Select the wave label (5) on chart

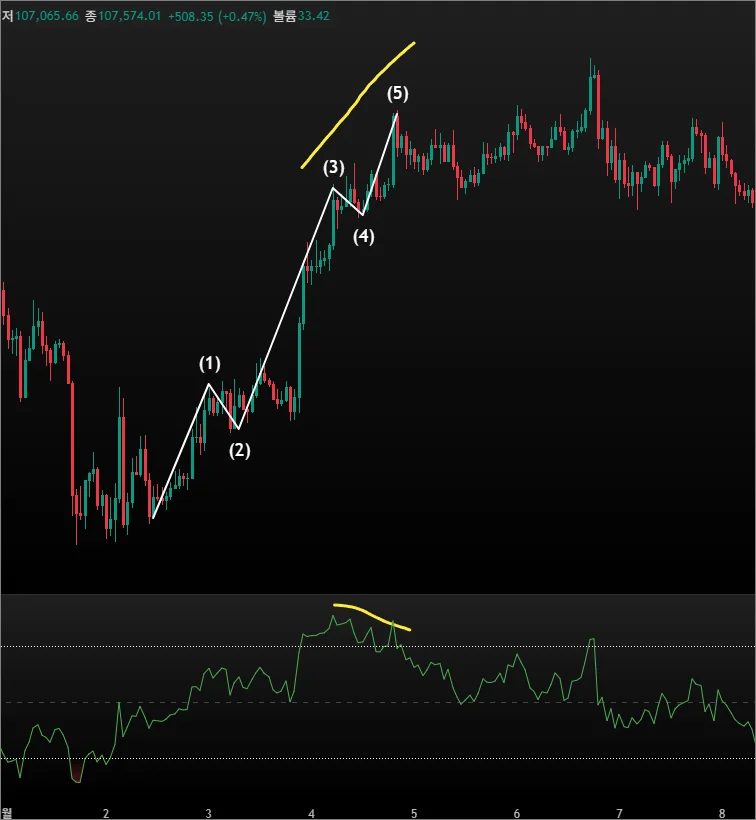[397, 94]
